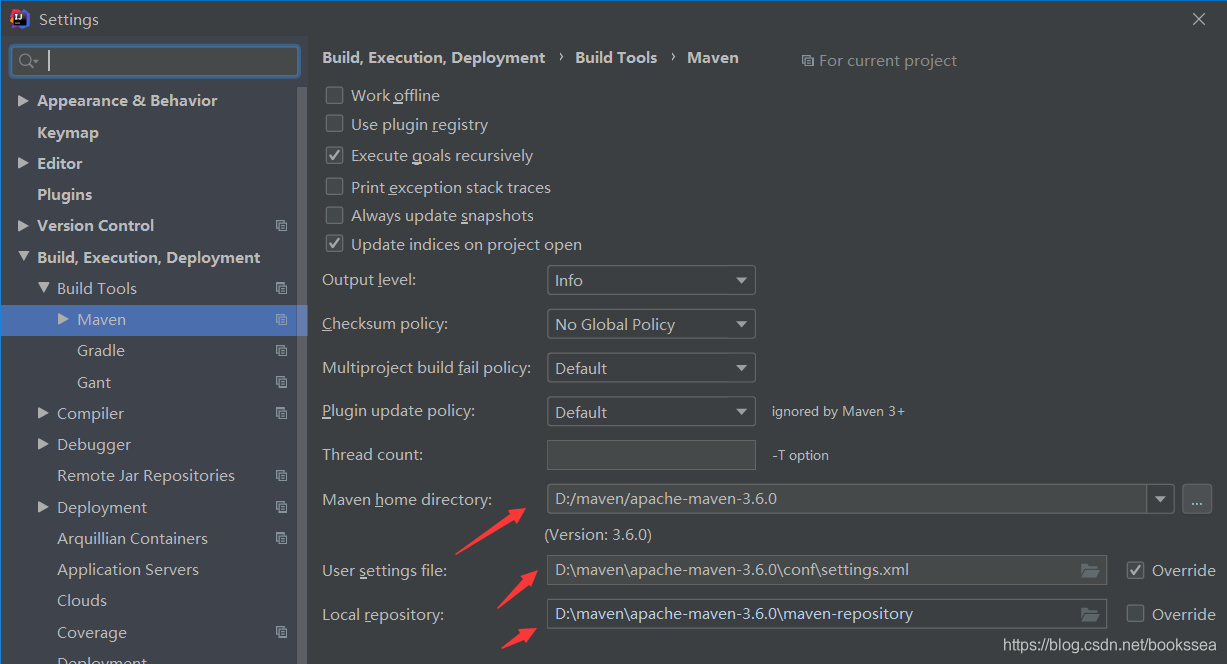1227x664 pixels.
Task: Click the User settings file path field
Action: tap(827, 570)
